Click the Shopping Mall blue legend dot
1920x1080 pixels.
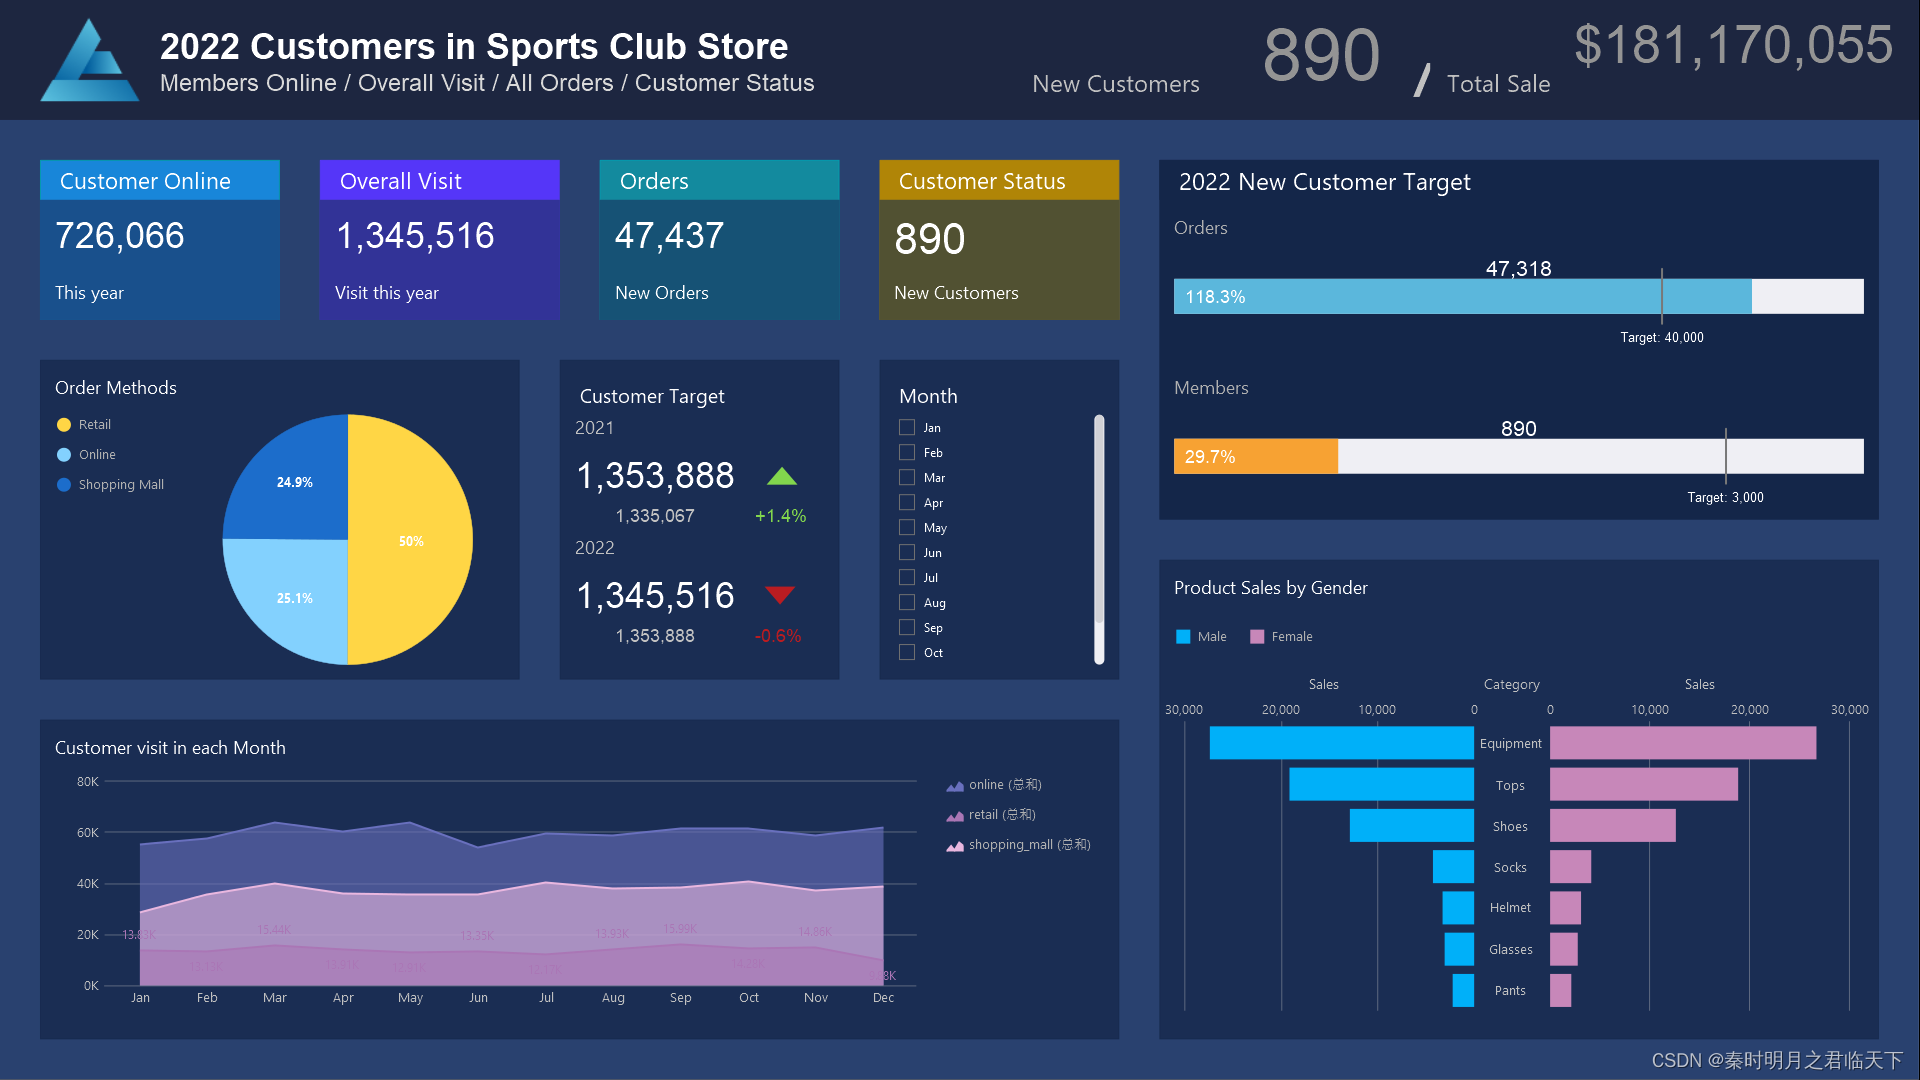click(x=64, y=485)
